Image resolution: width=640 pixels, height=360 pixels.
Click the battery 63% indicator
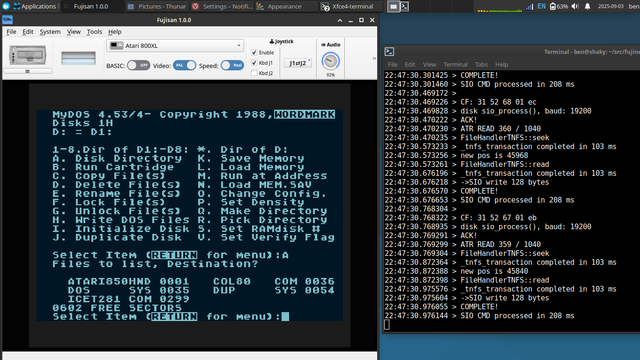559,6
